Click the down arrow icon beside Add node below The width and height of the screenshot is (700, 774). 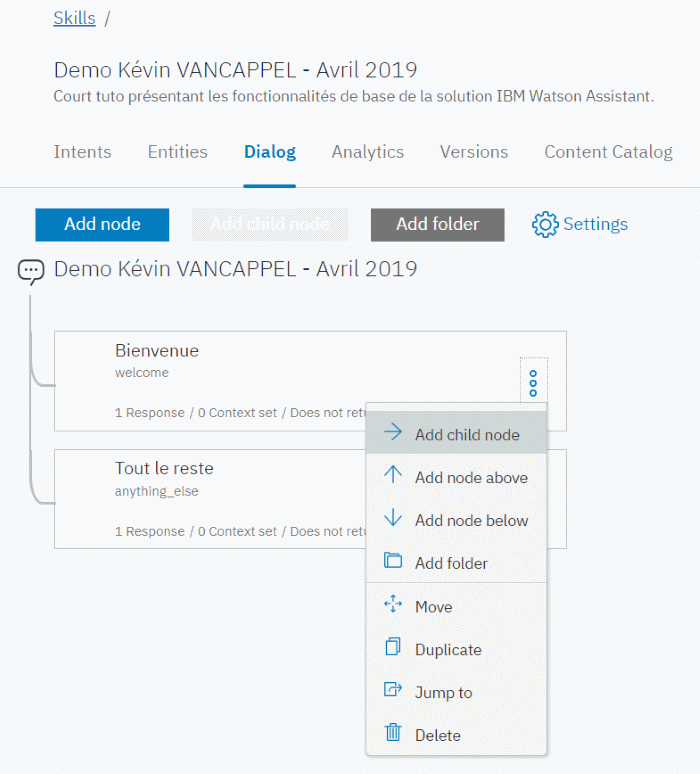point(393,517)
